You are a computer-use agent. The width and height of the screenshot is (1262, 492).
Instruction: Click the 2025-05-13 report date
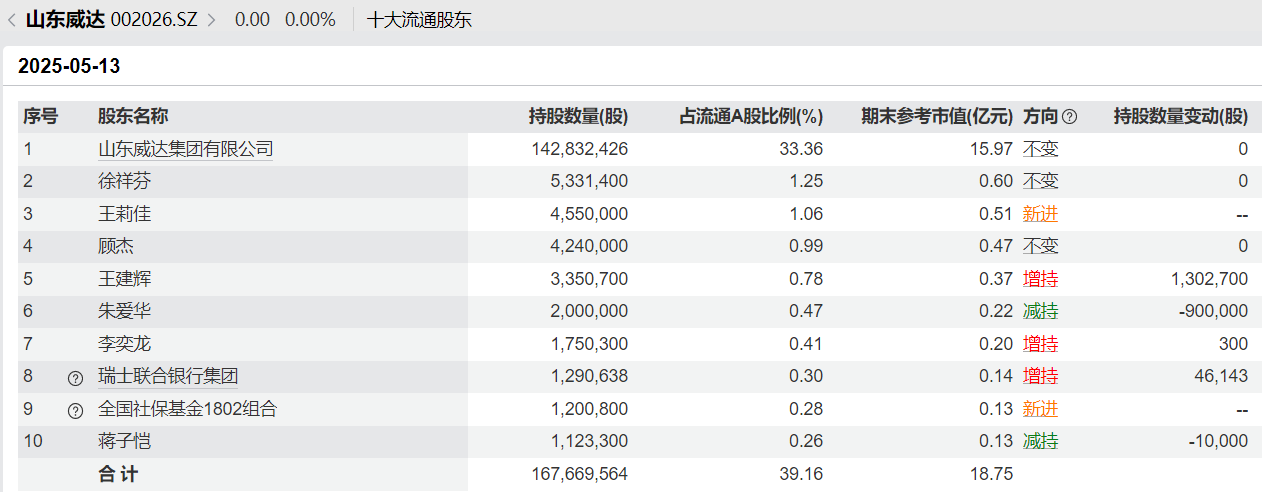pyautogui.click(x=69, y=67)
